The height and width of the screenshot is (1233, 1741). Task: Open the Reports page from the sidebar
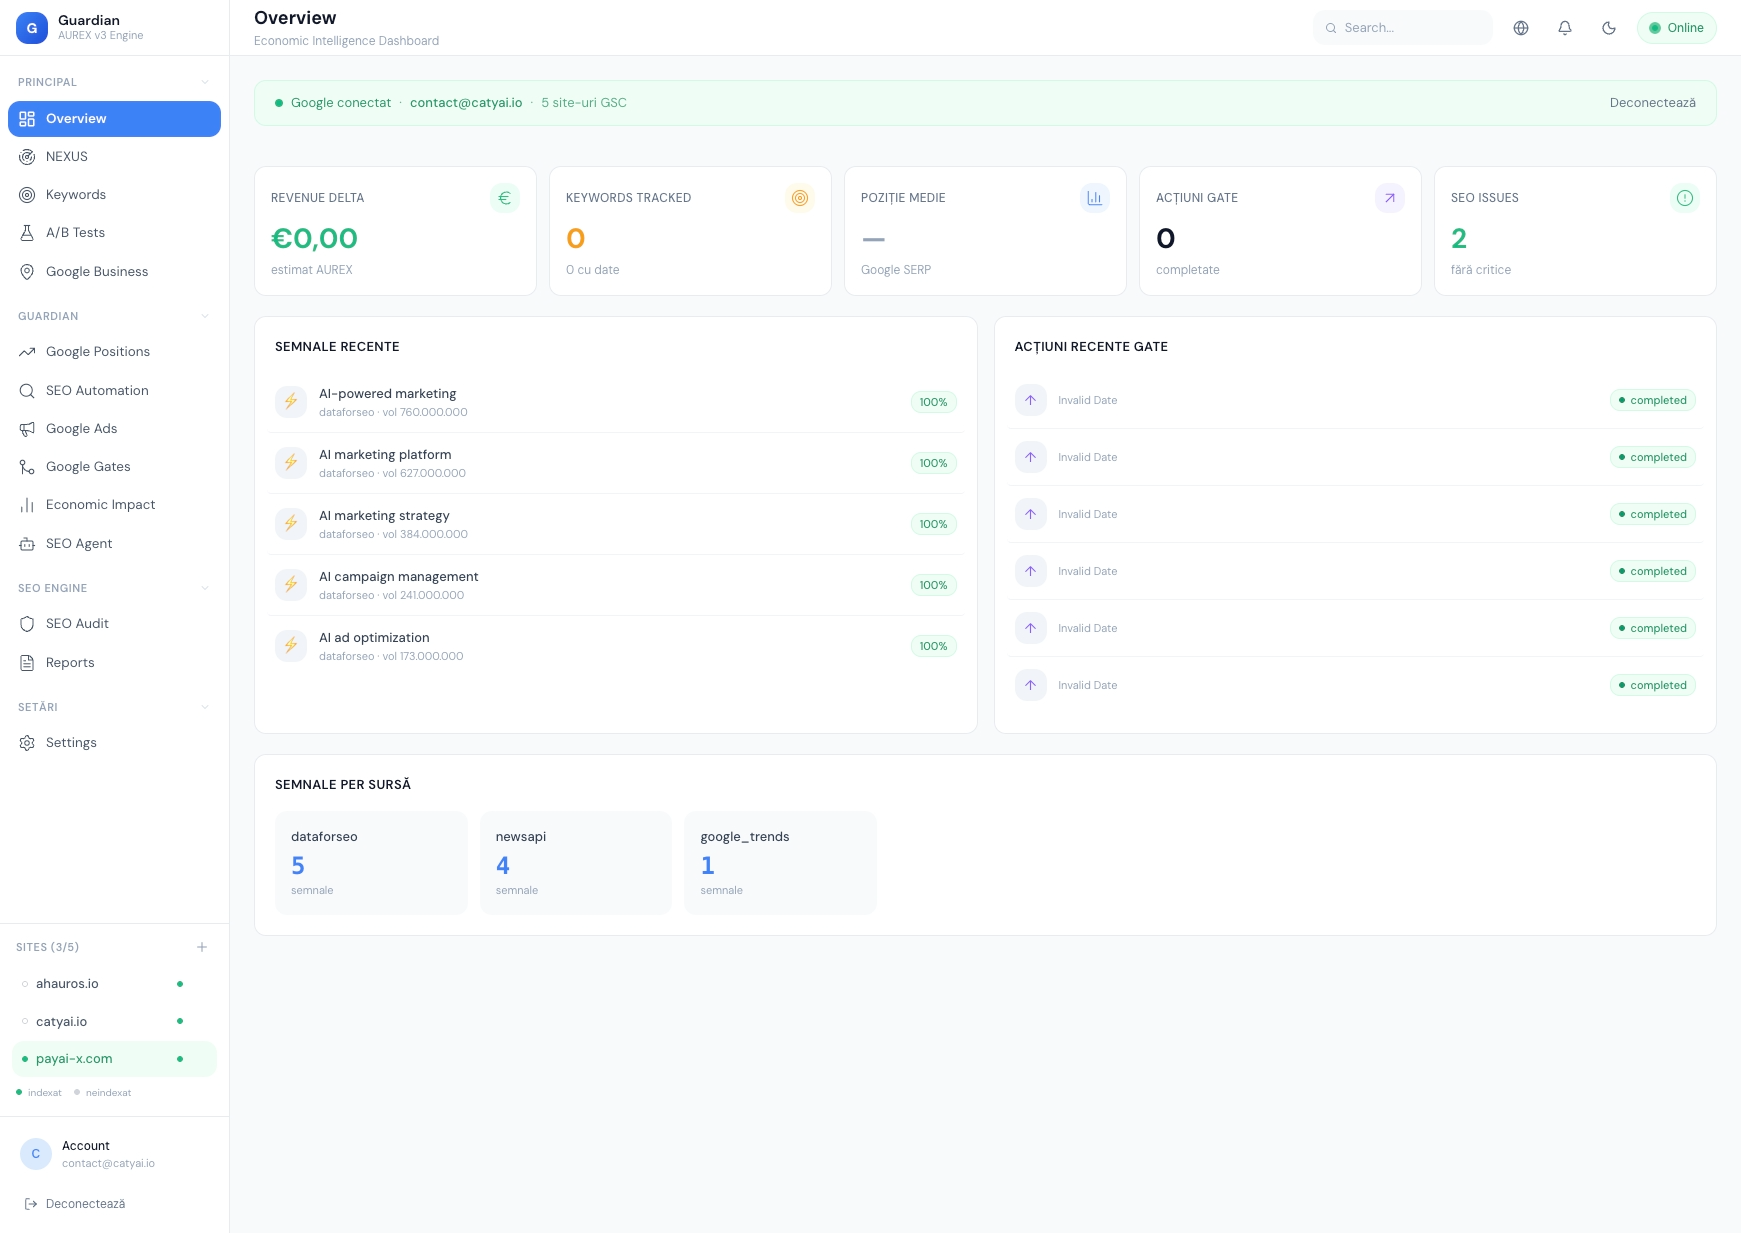[70, 662]
